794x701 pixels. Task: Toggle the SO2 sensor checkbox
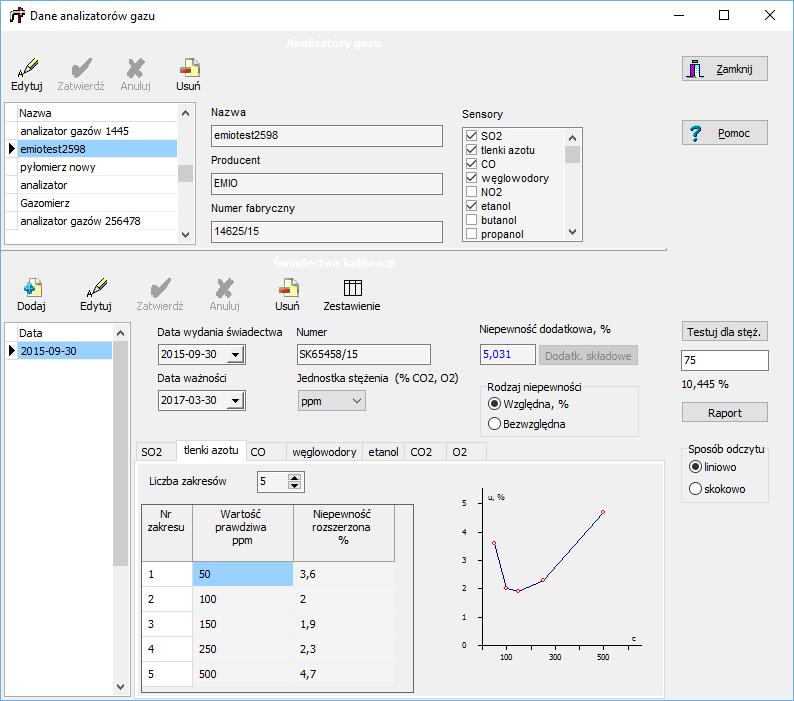point(471,135)
